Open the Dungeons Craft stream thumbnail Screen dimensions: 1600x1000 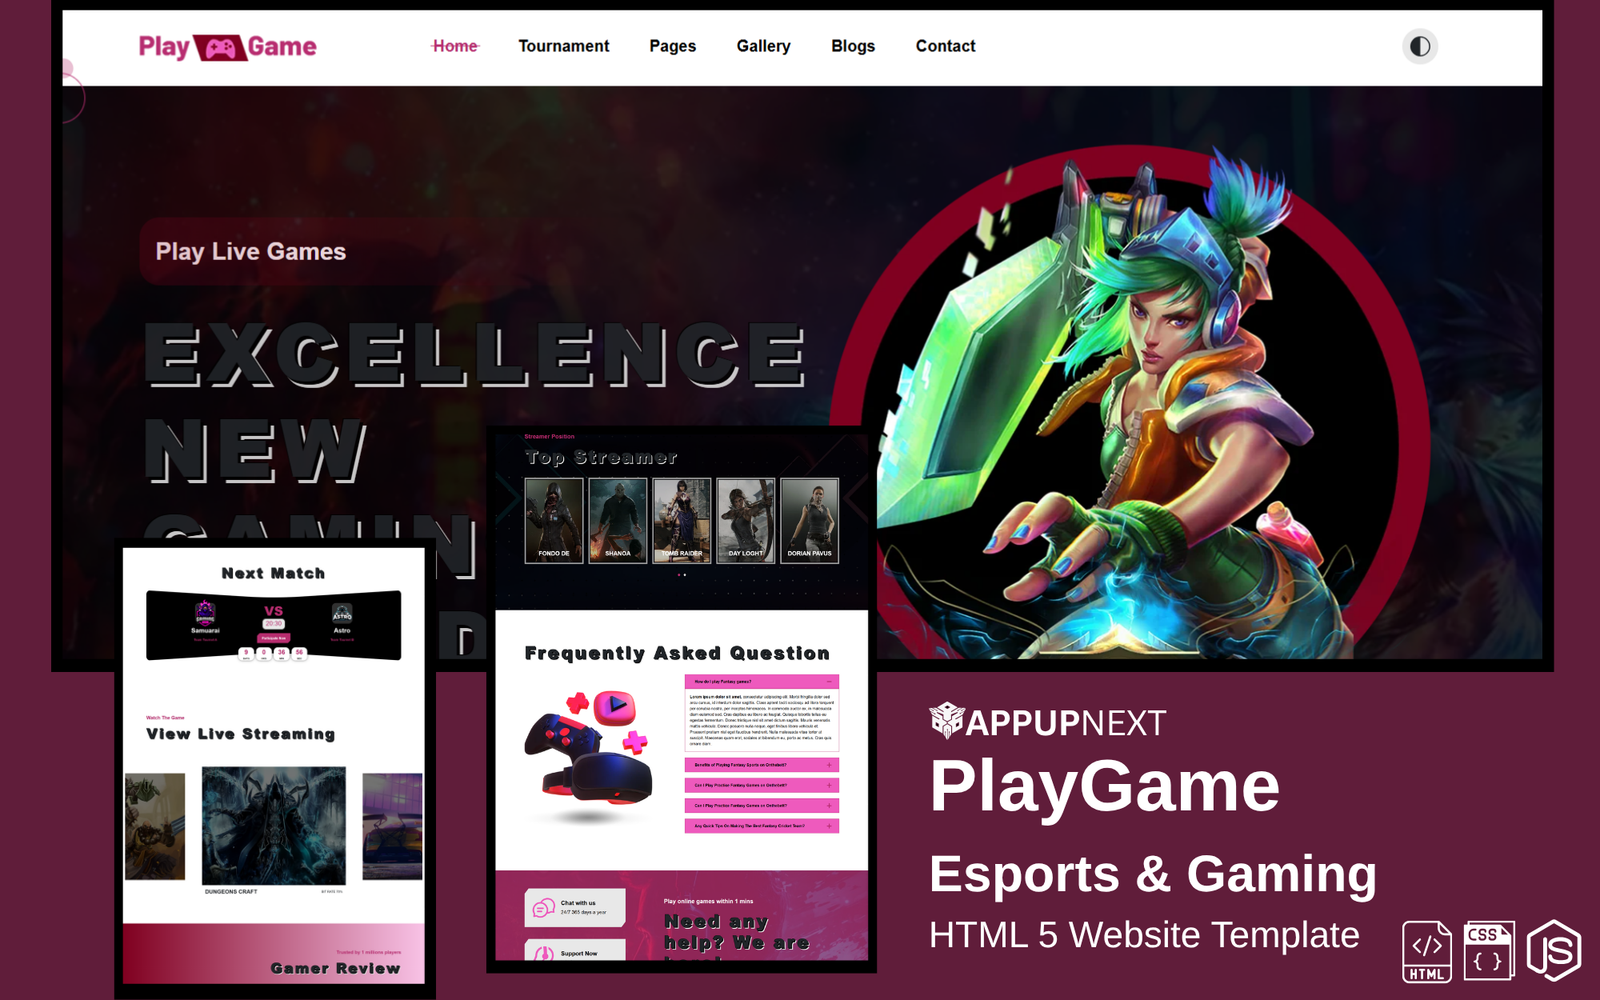[274, 826]
